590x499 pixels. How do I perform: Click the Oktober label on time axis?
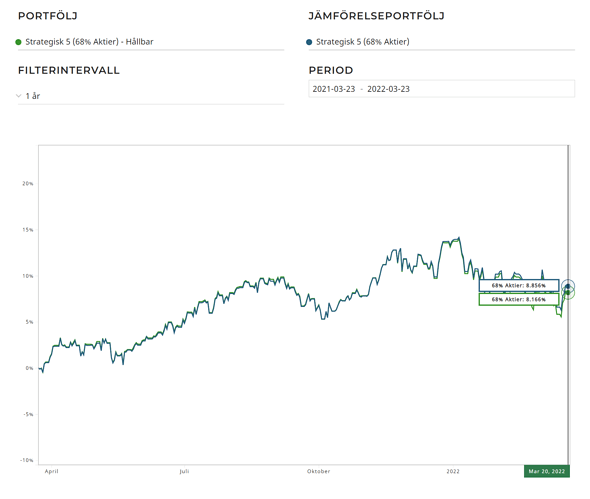[318, 471]
